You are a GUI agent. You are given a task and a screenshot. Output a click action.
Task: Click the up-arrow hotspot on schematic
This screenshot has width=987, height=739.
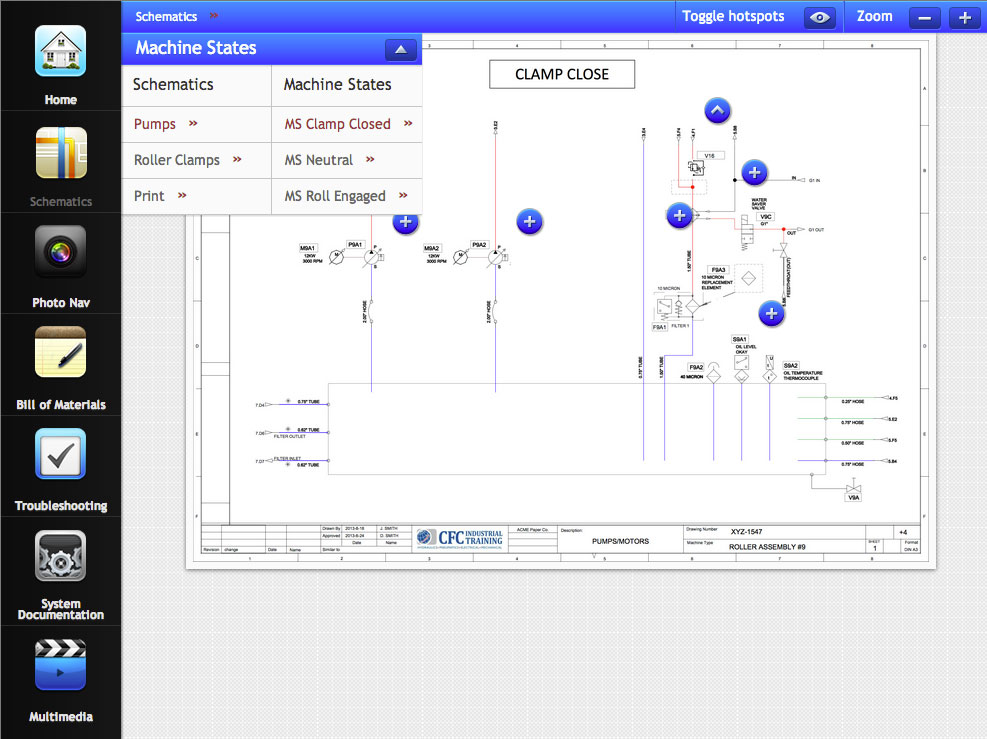(717, 111)
